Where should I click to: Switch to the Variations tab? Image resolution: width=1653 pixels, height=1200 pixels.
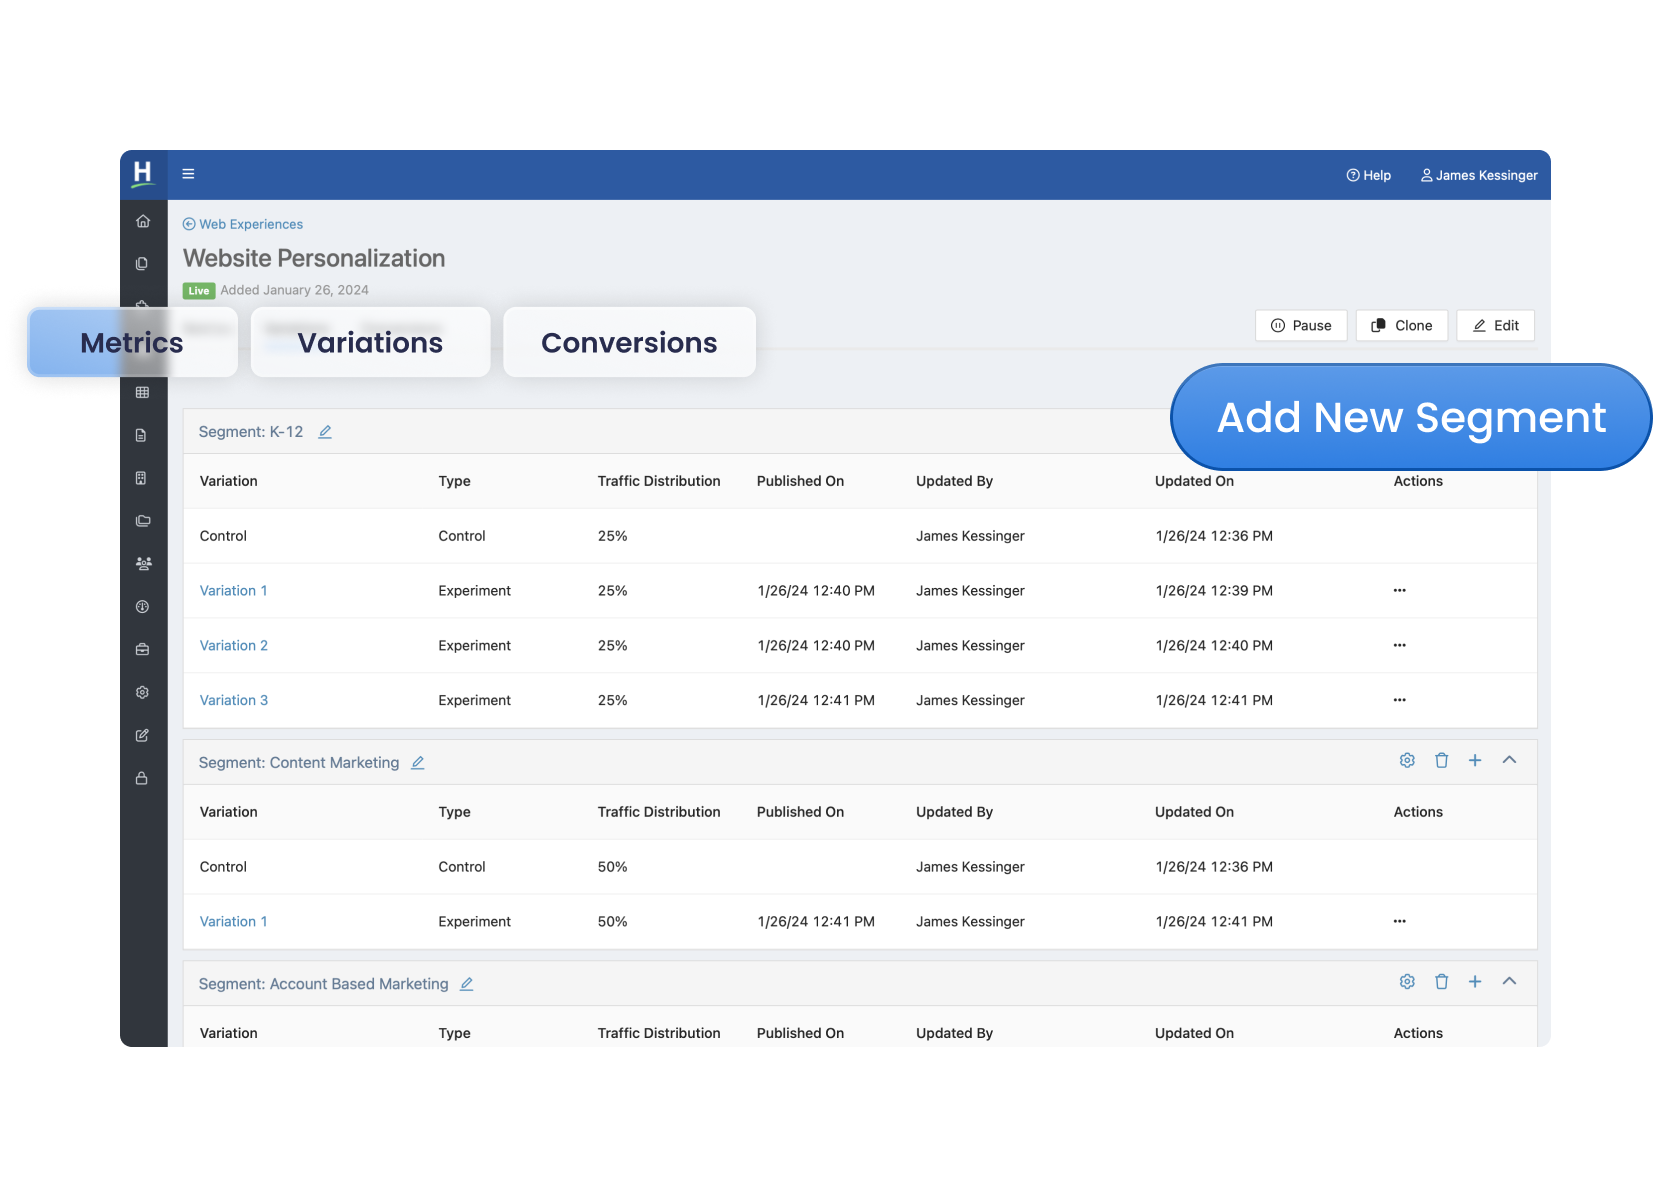(370, 343)
